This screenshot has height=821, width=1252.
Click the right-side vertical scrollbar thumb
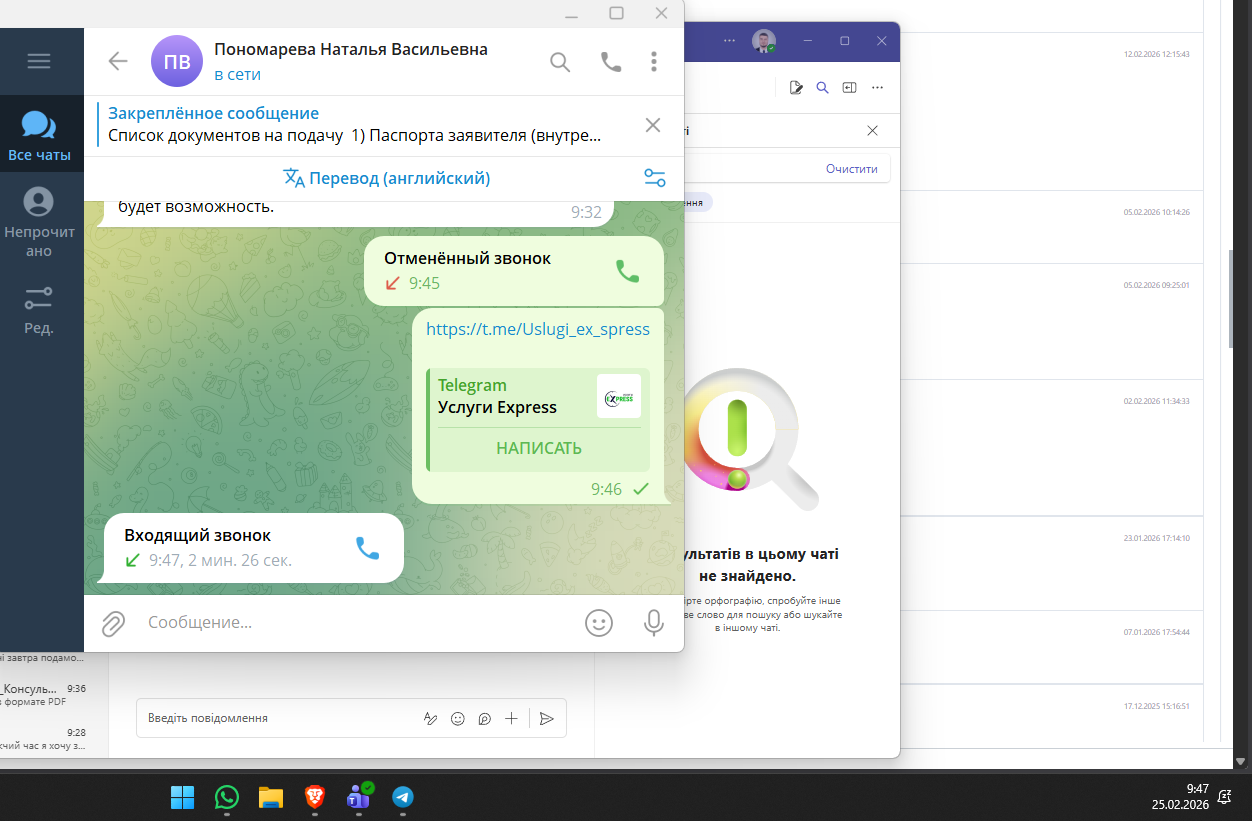pyautogui.click(x=1232, y=298)
